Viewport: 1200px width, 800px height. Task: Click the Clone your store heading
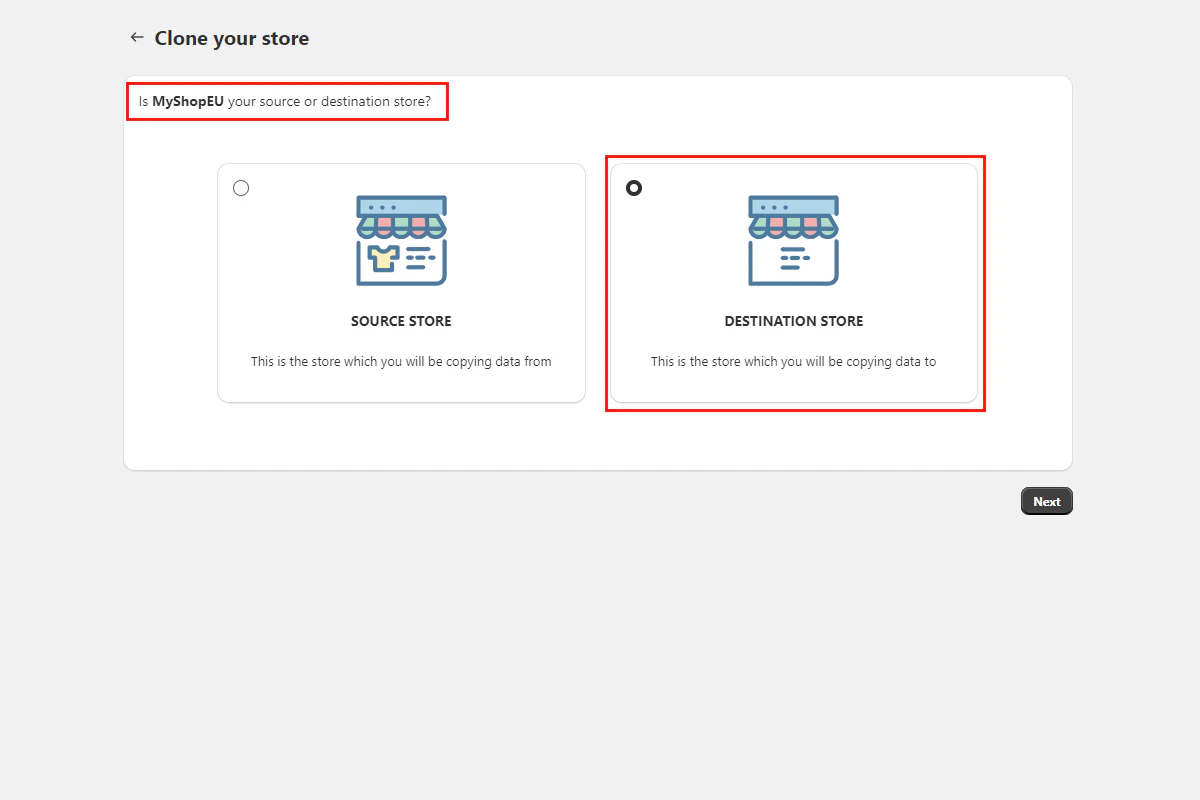click(231, 38)
